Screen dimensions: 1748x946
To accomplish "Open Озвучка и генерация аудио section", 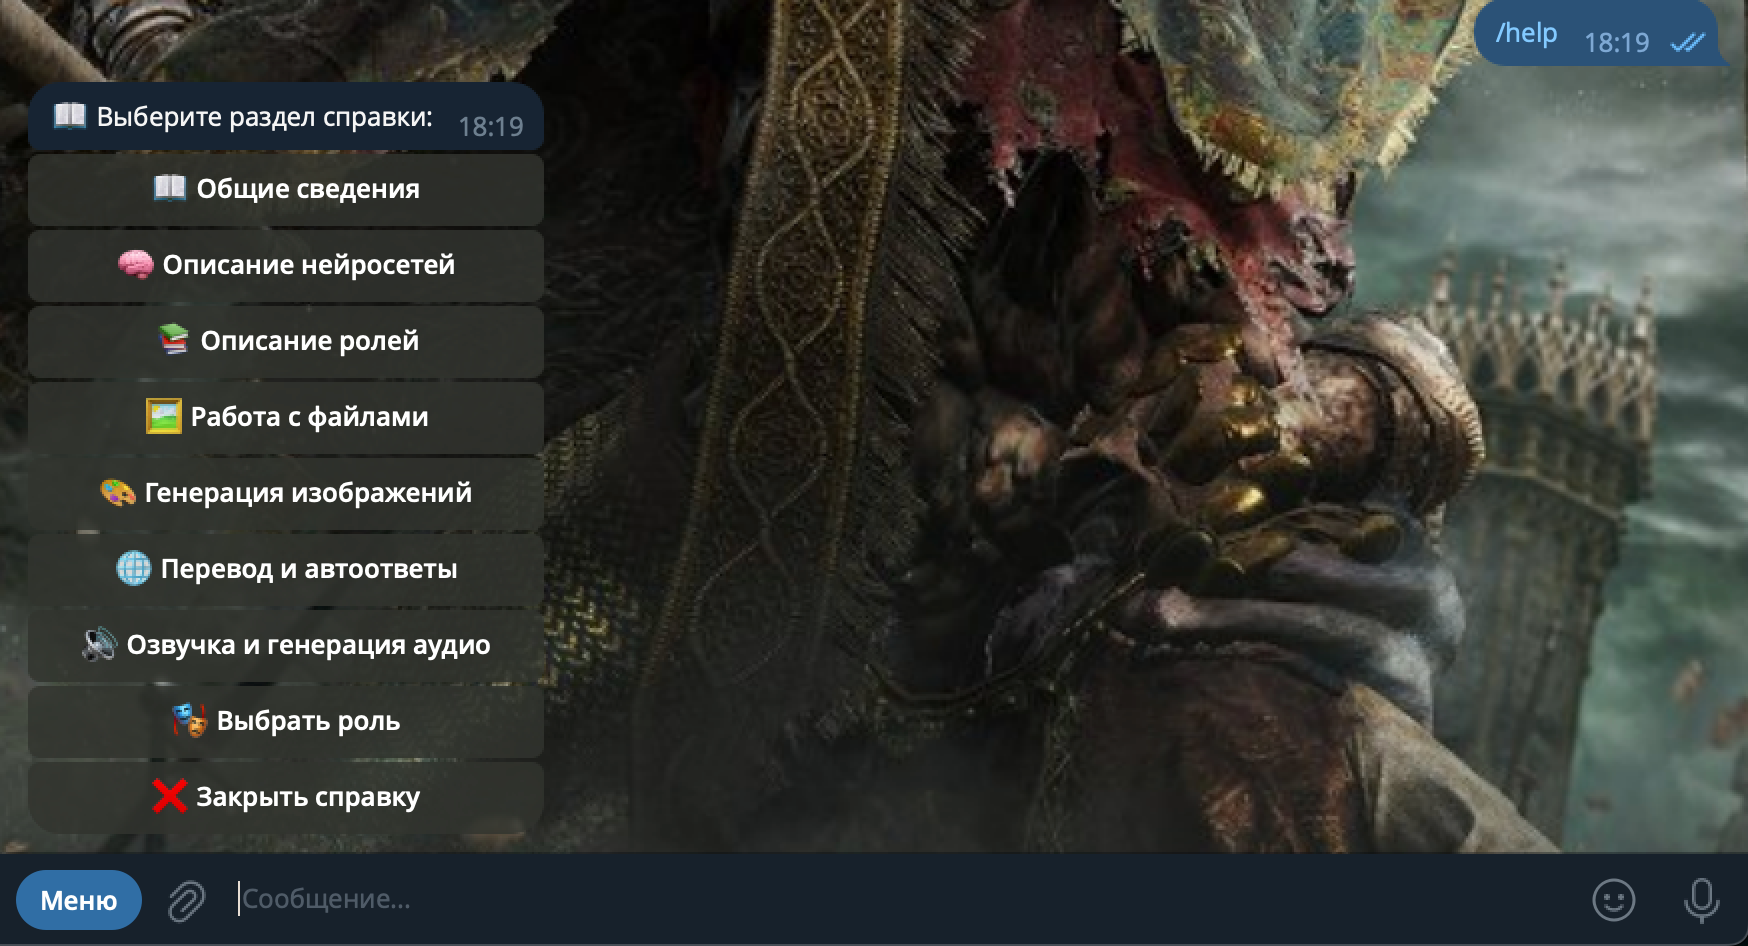I will coord(286,645).
